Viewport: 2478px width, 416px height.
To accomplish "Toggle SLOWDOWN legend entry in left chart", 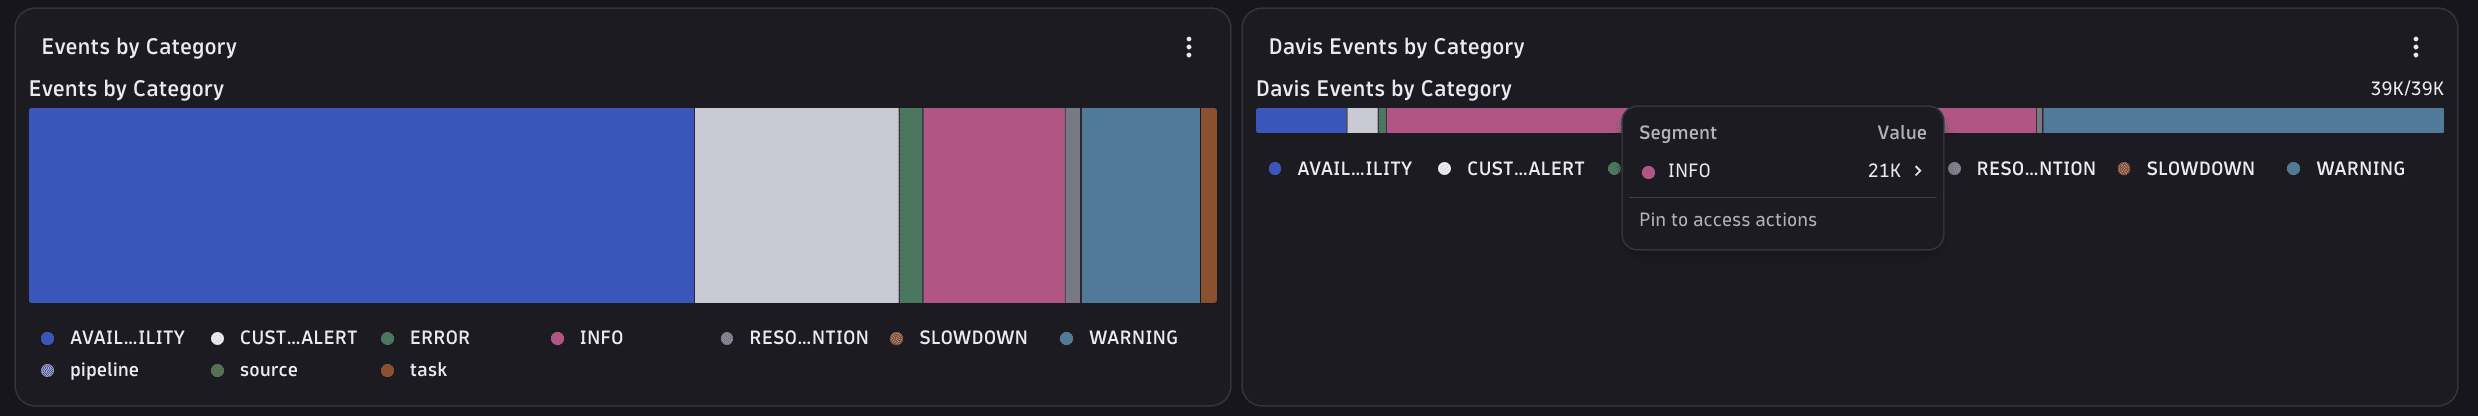I will pos(959,338).
